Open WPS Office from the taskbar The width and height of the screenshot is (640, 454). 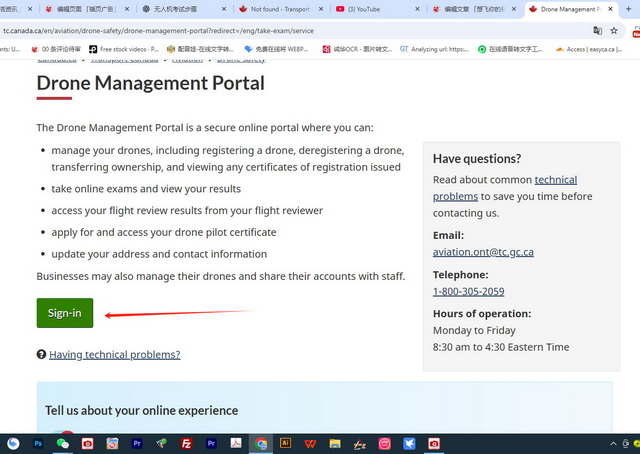click(310, 443)
